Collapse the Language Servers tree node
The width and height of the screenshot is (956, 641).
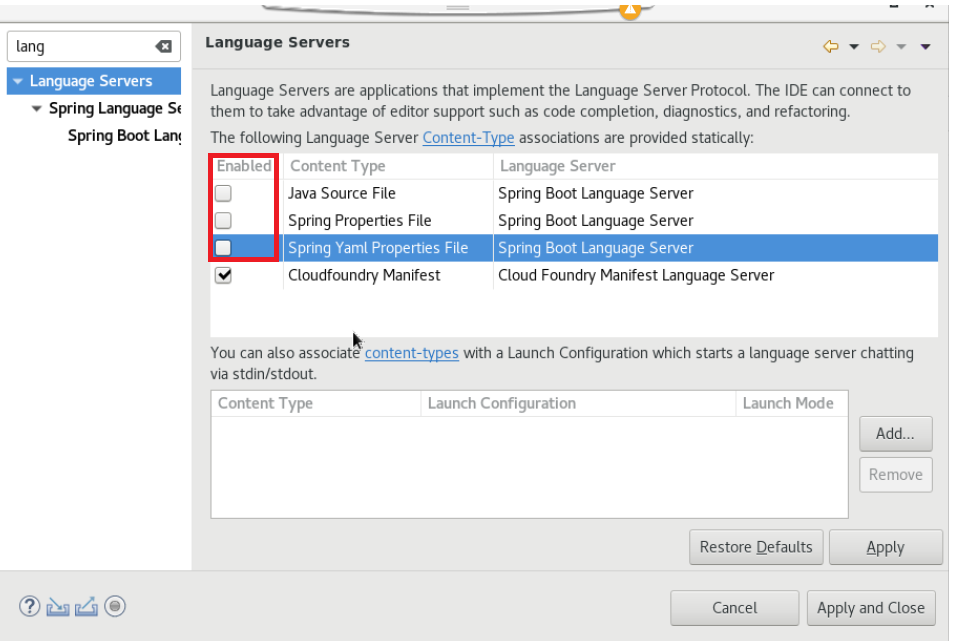pyautogui.click(x=18, y=82)
